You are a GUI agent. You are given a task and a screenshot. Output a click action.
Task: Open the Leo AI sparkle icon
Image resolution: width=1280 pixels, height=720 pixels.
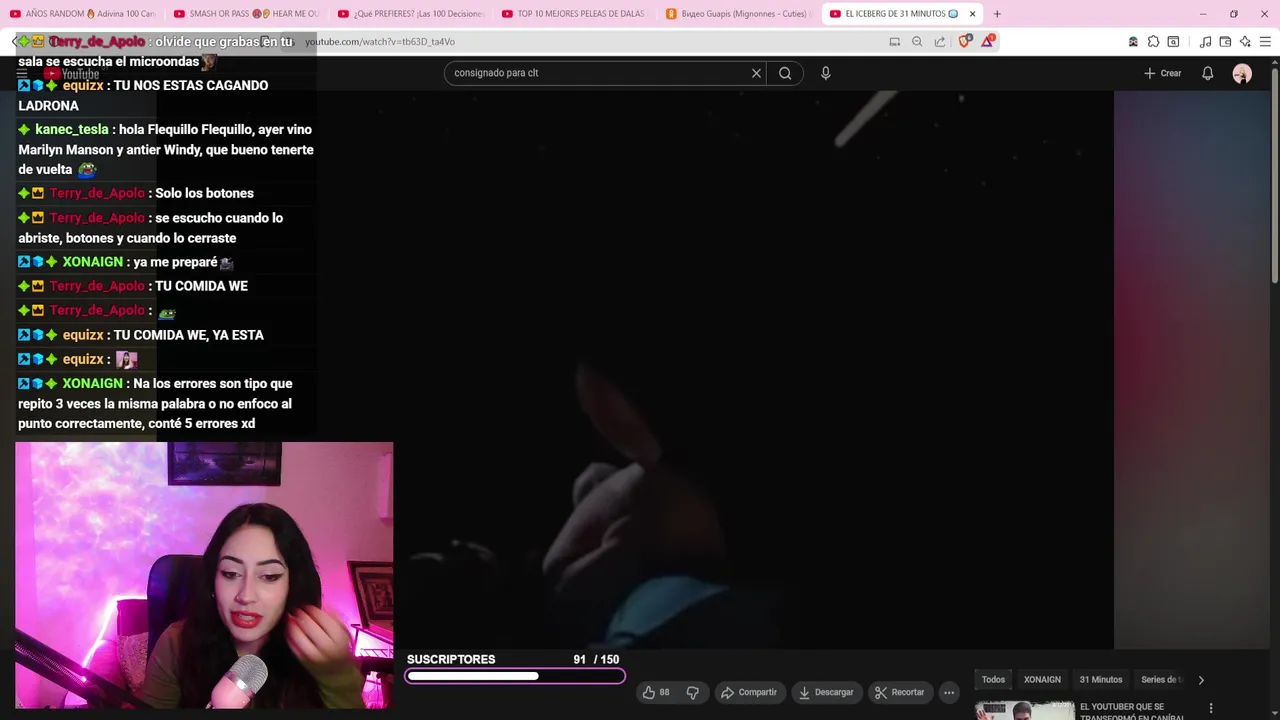click(x=1245, y=41)
